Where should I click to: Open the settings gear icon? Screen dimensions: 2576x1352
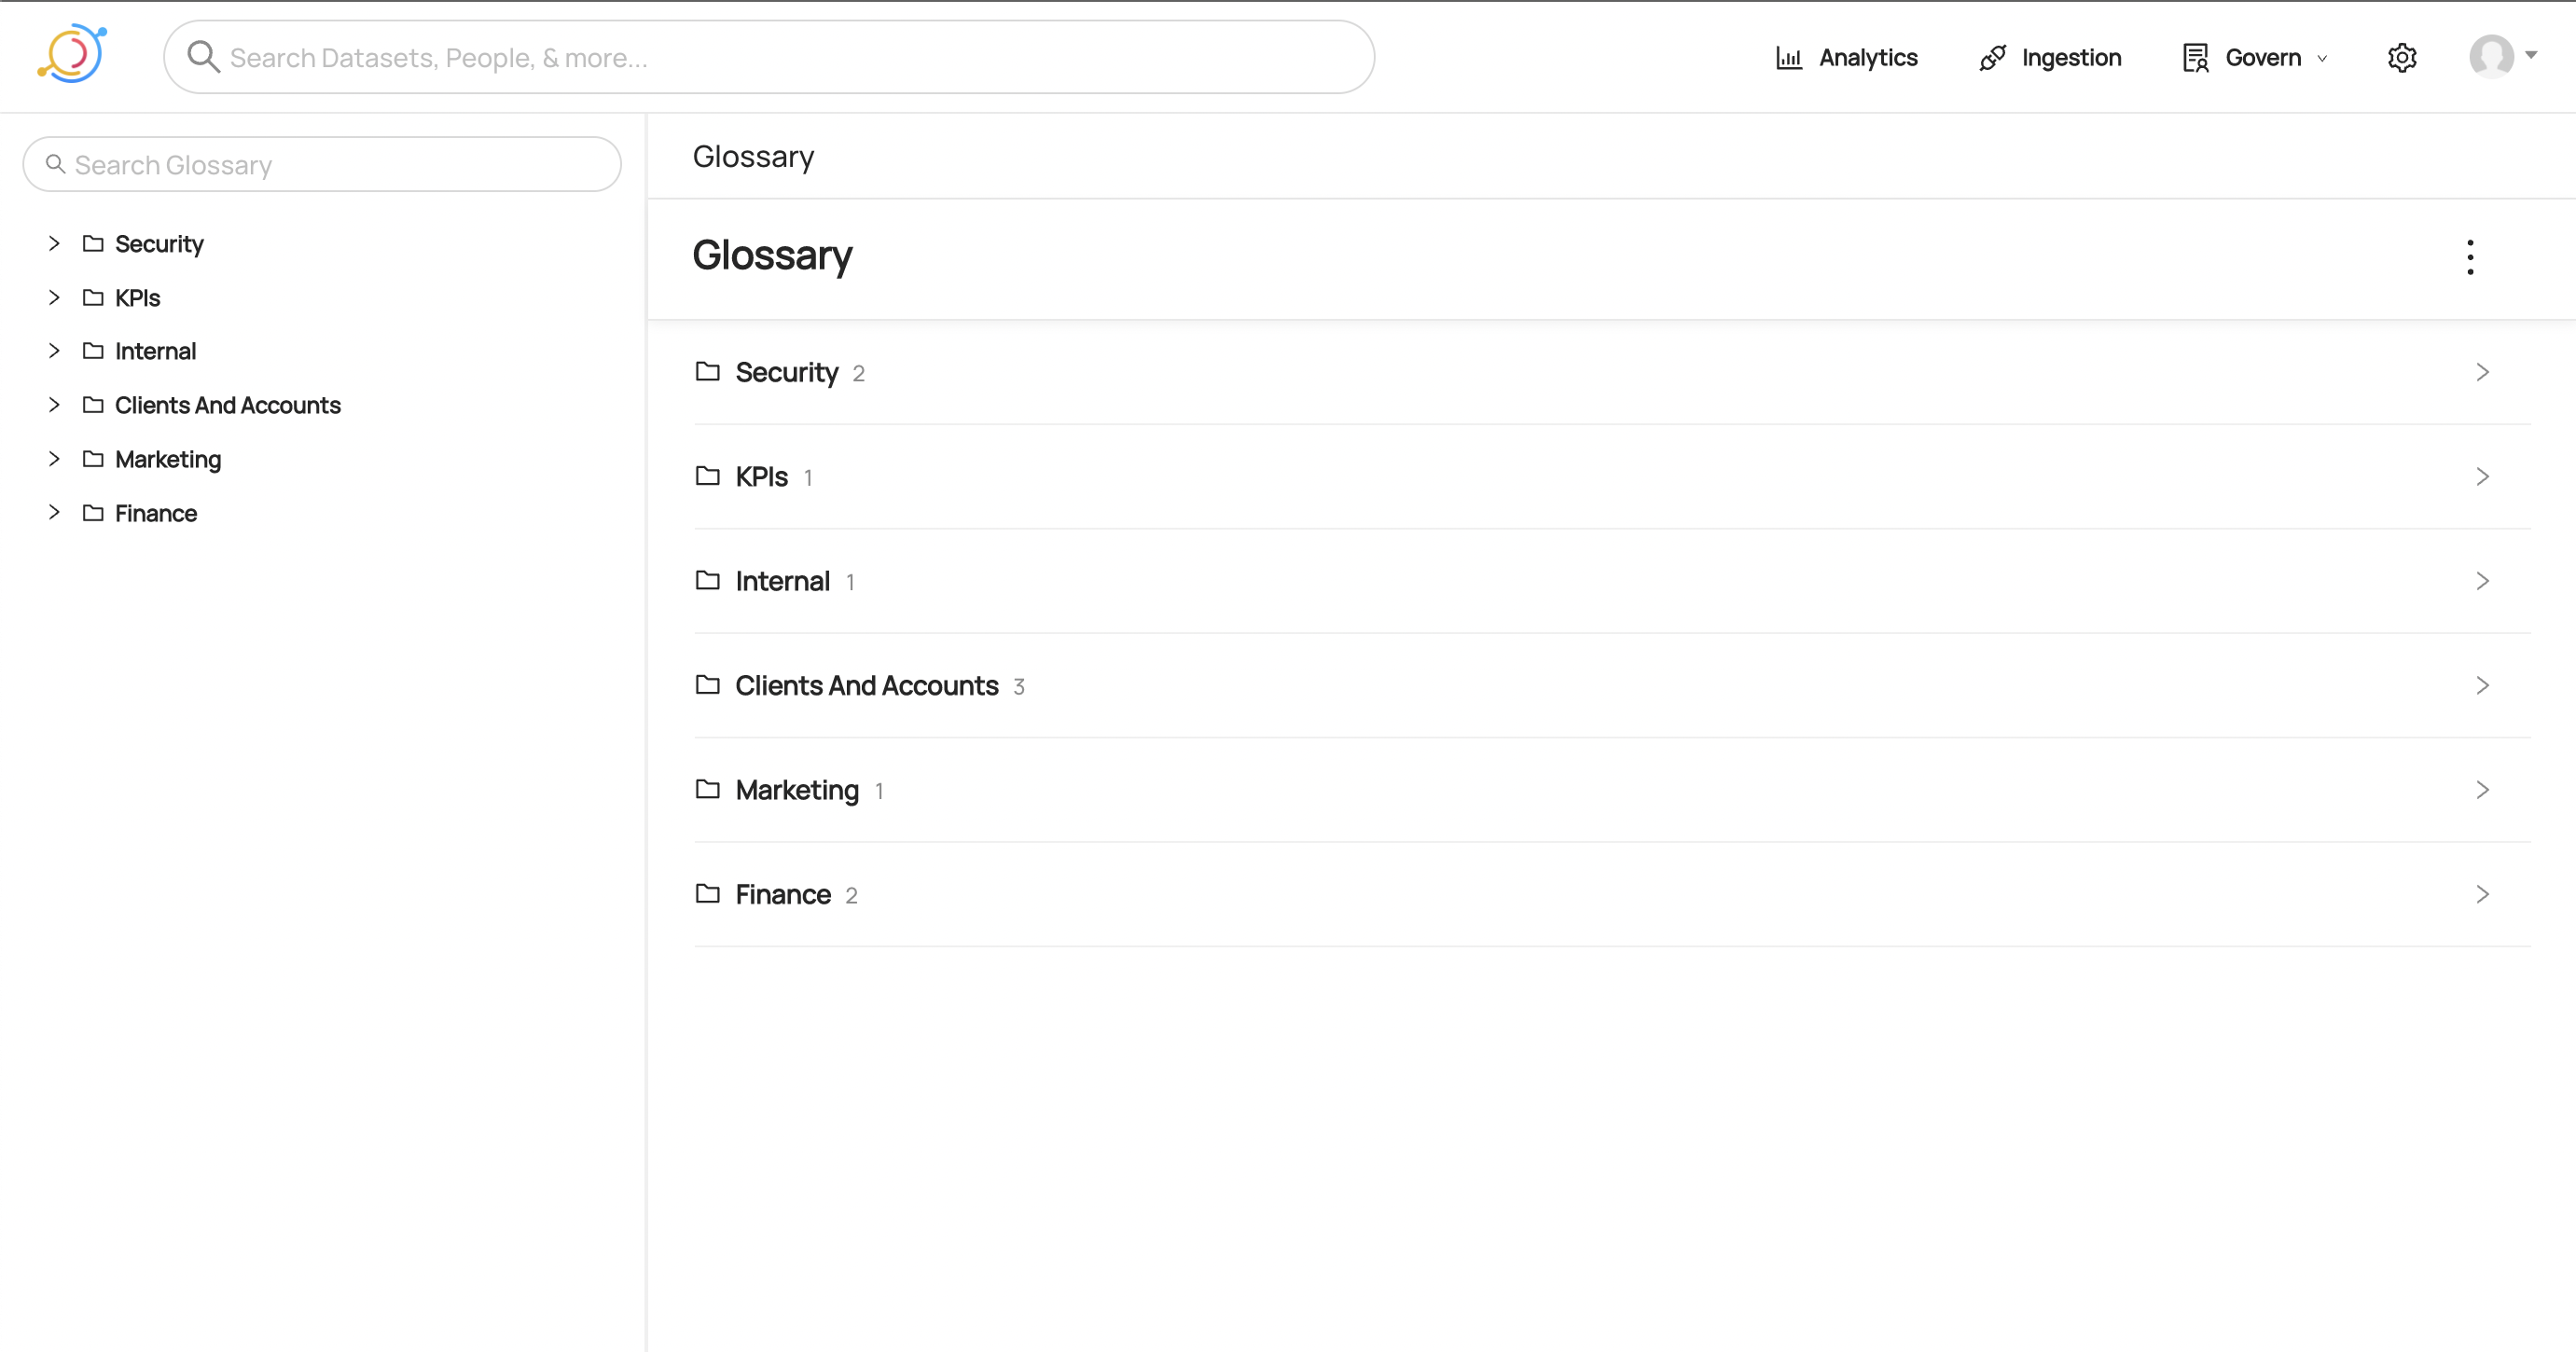point(2401,58)
